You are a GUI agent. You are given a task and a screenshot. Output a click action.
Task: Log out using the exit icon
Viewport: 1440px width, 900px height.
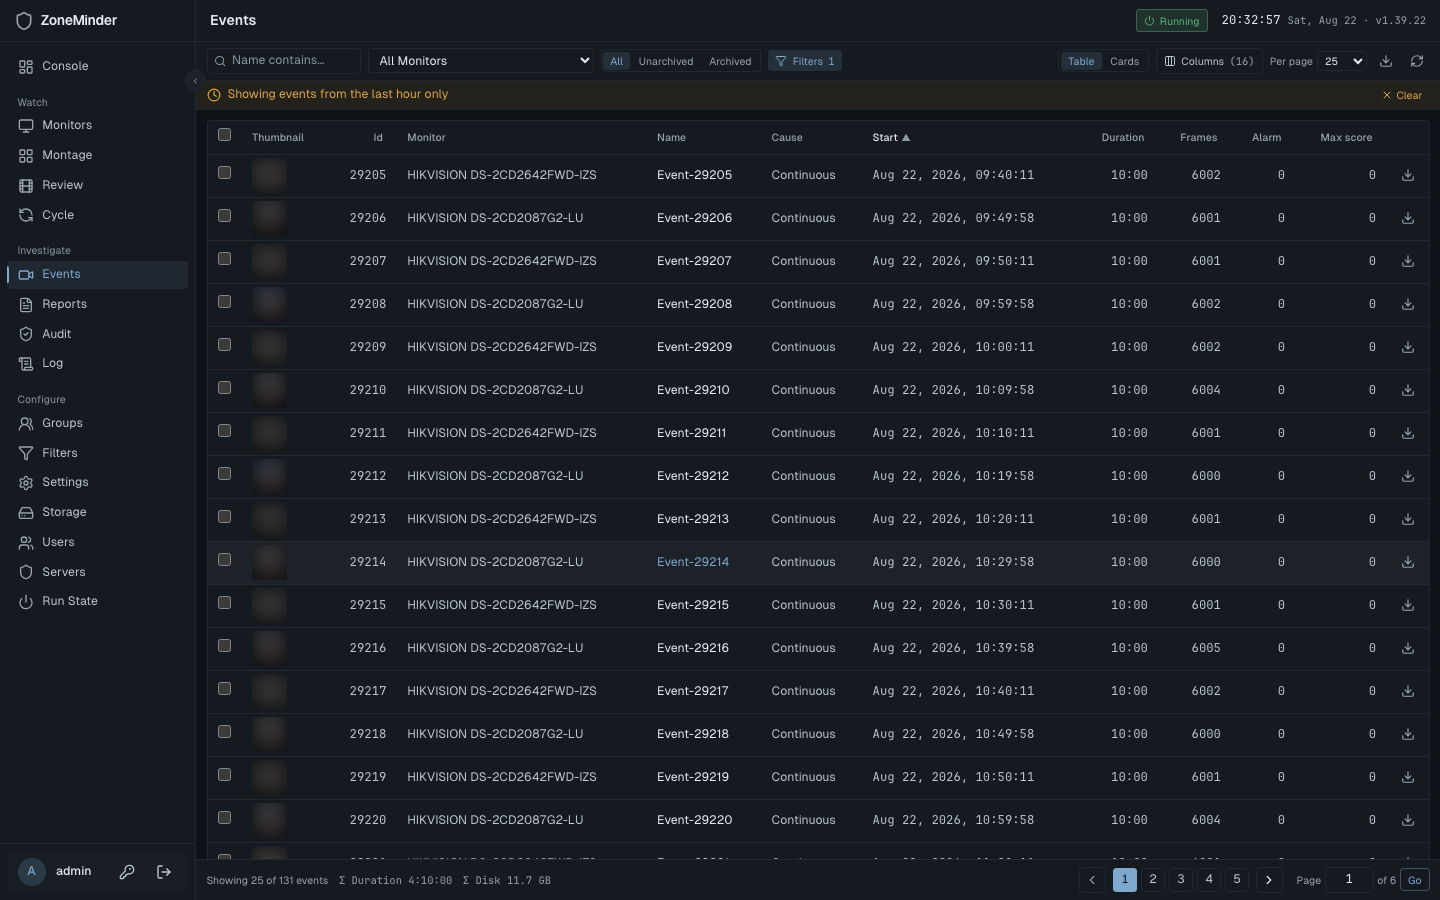(164, 872)
